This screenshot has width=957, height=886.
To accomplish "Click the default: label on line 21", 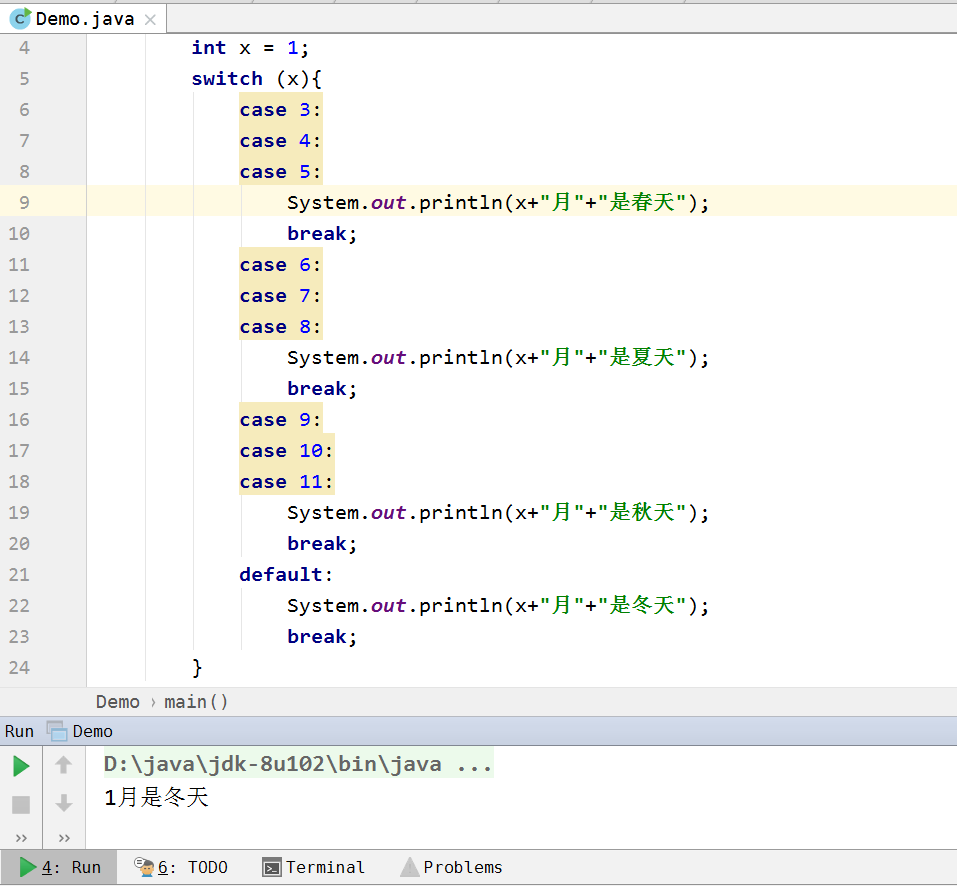I will point(286,575).
